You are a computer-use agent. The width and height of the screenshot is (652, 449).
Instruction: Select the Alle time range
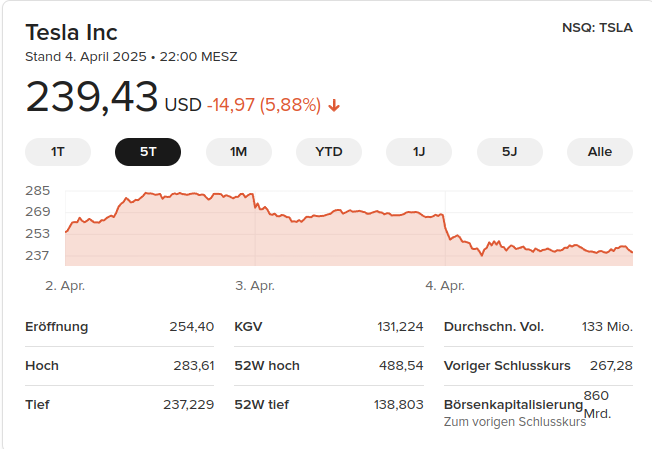point(600,152)
